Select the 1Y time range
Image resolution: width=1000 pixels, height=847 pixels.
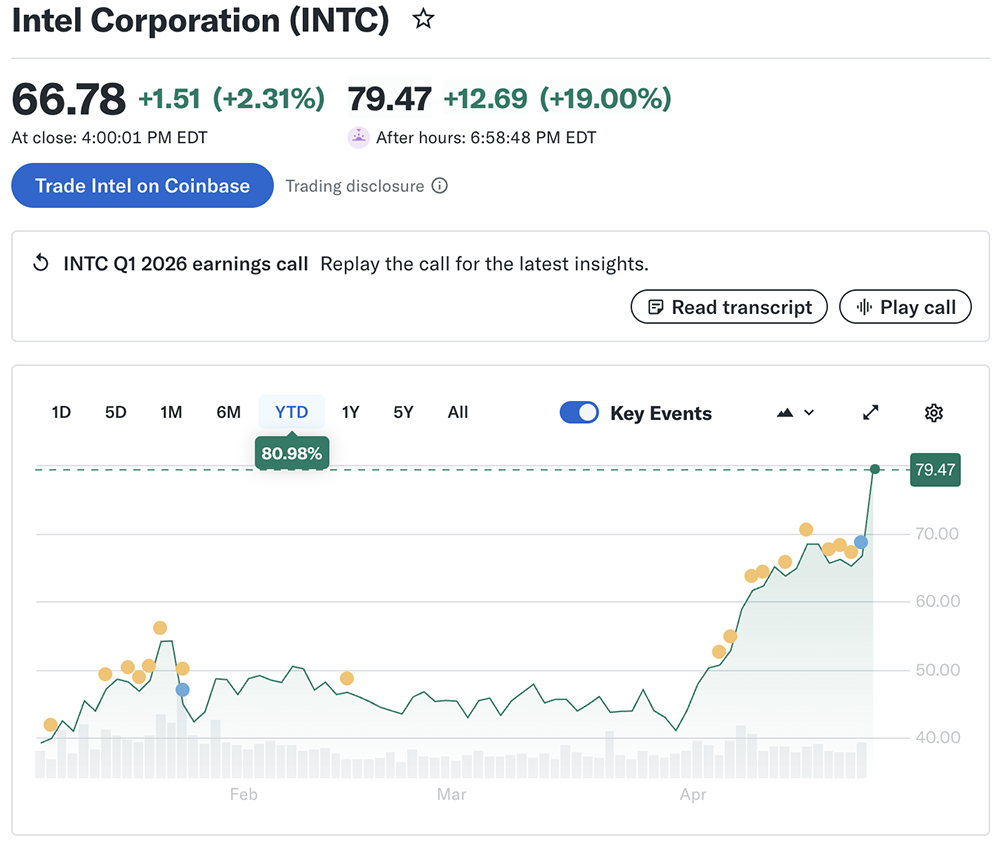tap(350, 412)
